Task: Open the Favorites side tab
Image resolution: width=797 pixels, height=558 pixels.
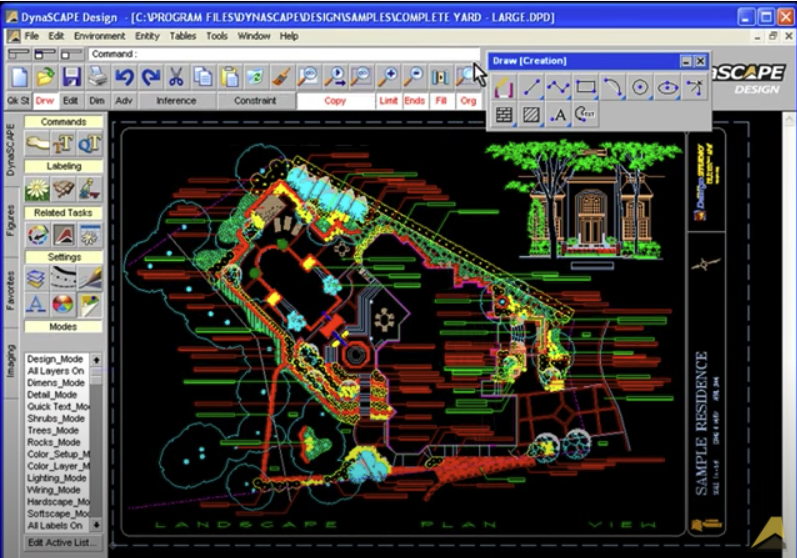Action: pos(11,291)
